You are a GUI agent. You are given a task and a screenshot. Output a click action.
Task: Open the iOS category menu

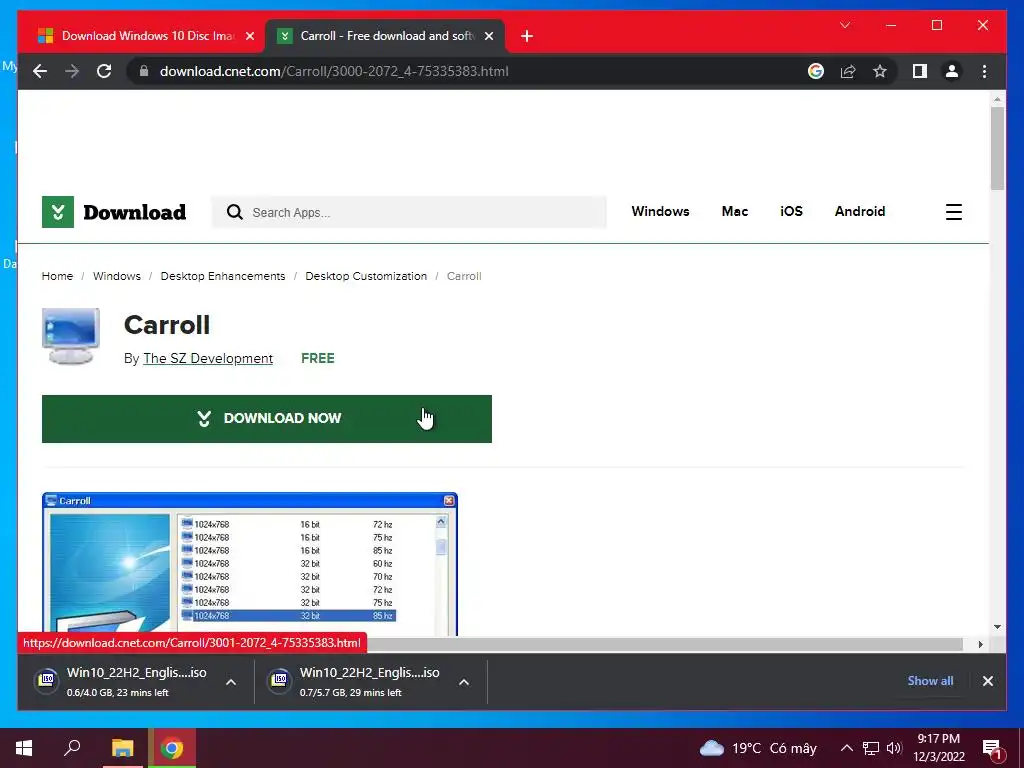tap(791, 212)
